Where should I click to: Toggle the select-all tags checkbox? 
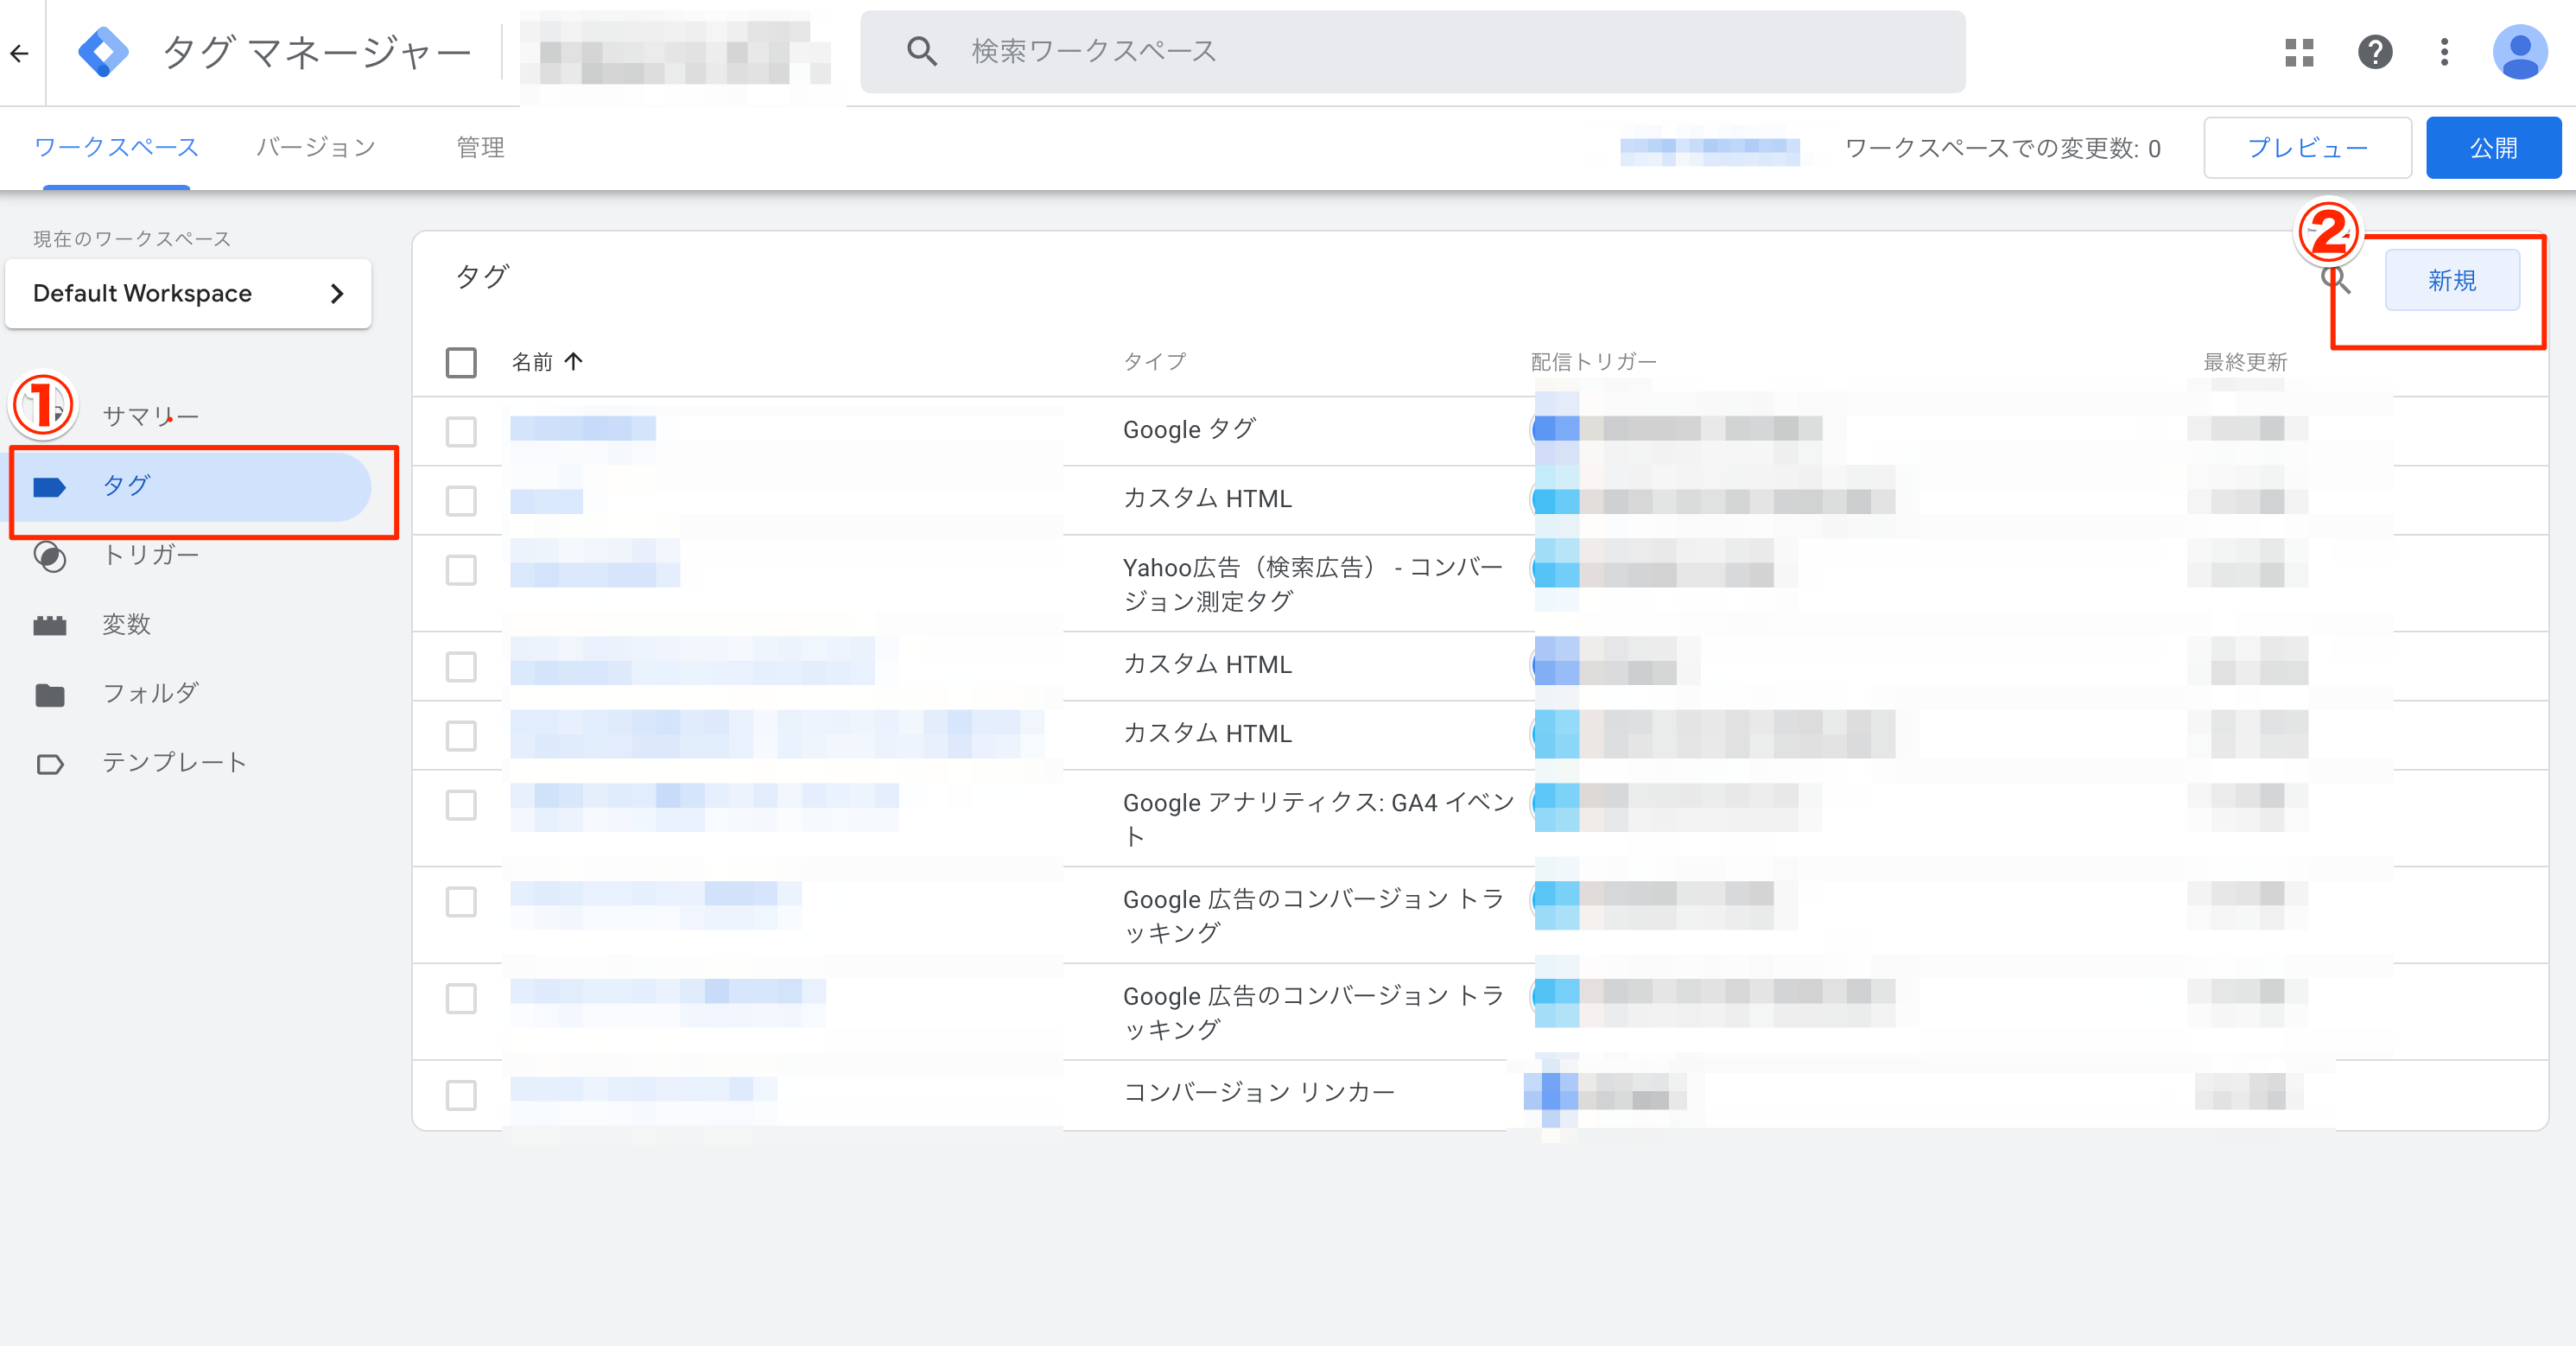pos(461,362)
